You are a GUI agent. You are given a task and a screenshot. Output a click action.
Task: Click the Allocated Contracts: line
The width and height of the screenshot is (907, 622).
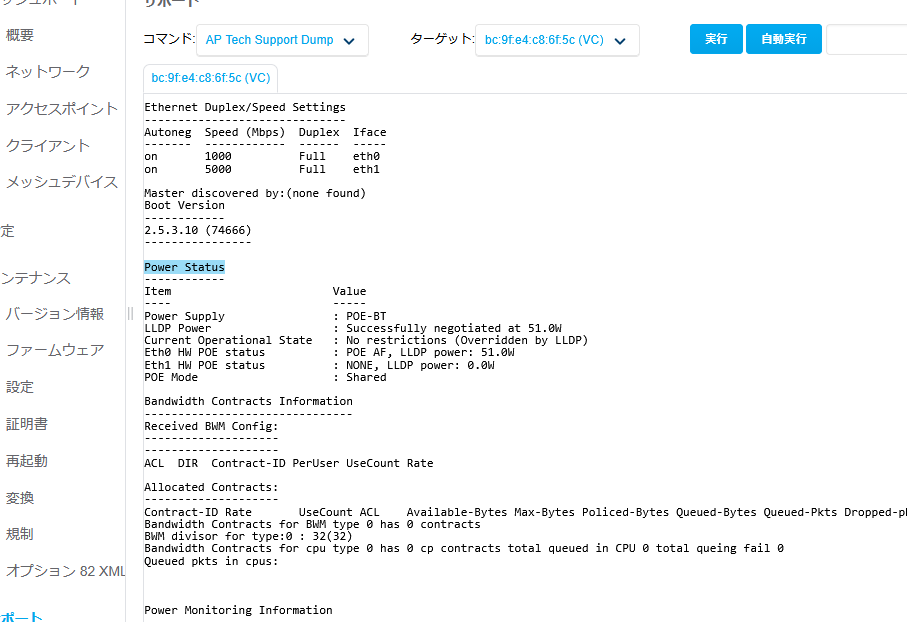(x=211, y=487)
